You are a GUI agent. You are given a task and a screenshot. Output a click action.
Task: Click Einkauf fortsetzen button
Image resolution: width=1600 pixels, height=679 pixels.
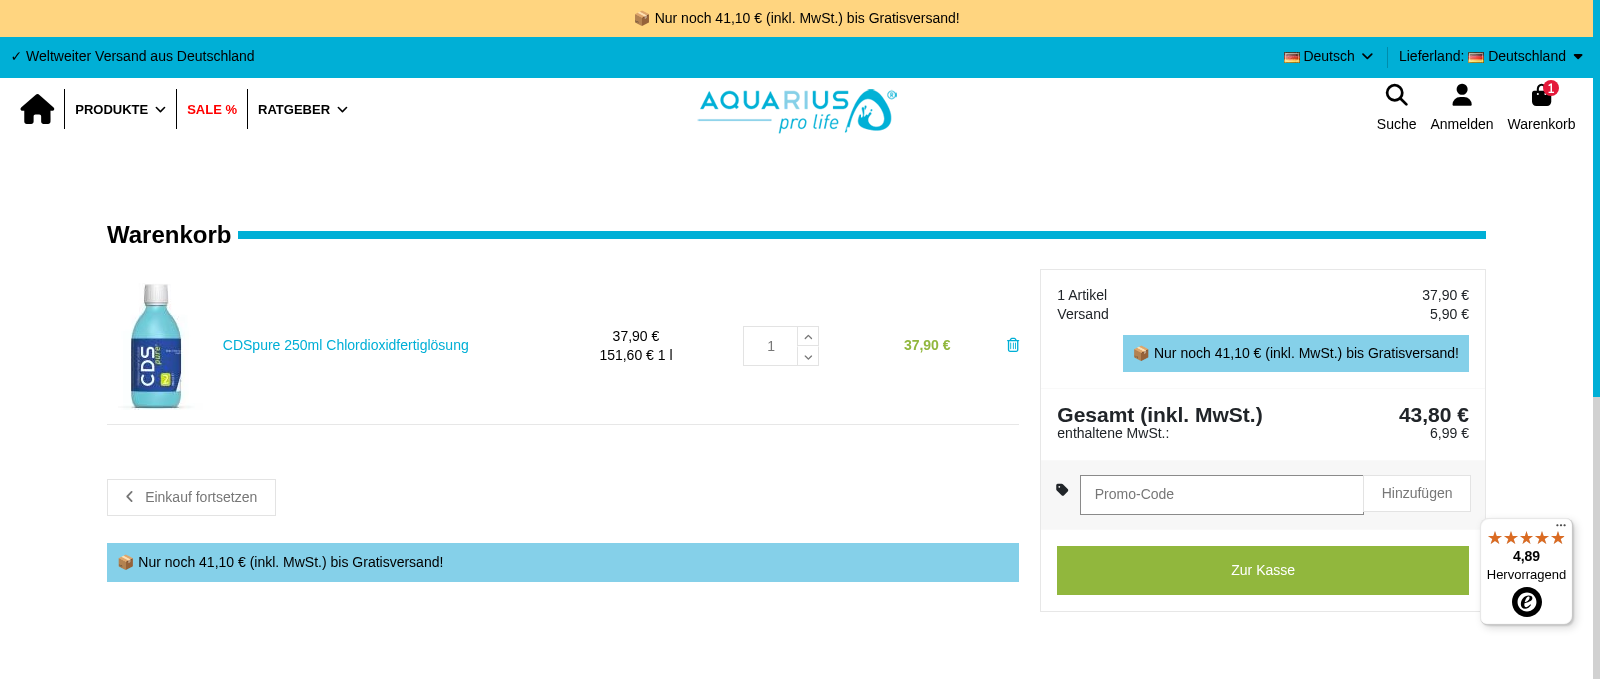(191, 497)
